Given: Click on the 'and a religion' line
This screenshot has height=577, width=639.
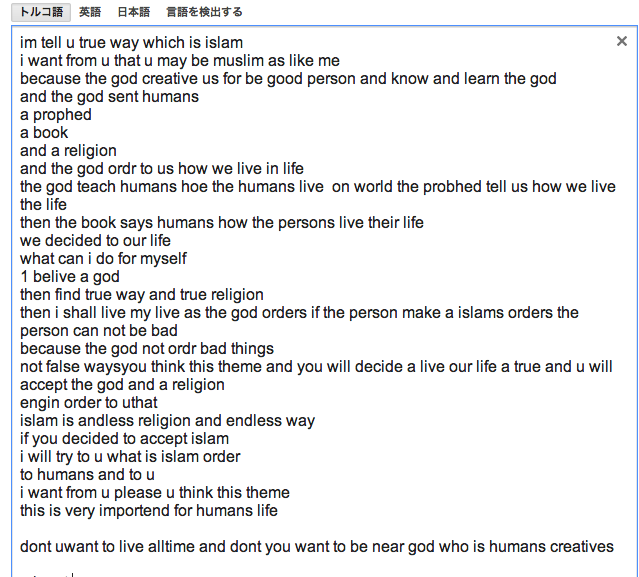Looking at the screenshot, I should [68, 151].
